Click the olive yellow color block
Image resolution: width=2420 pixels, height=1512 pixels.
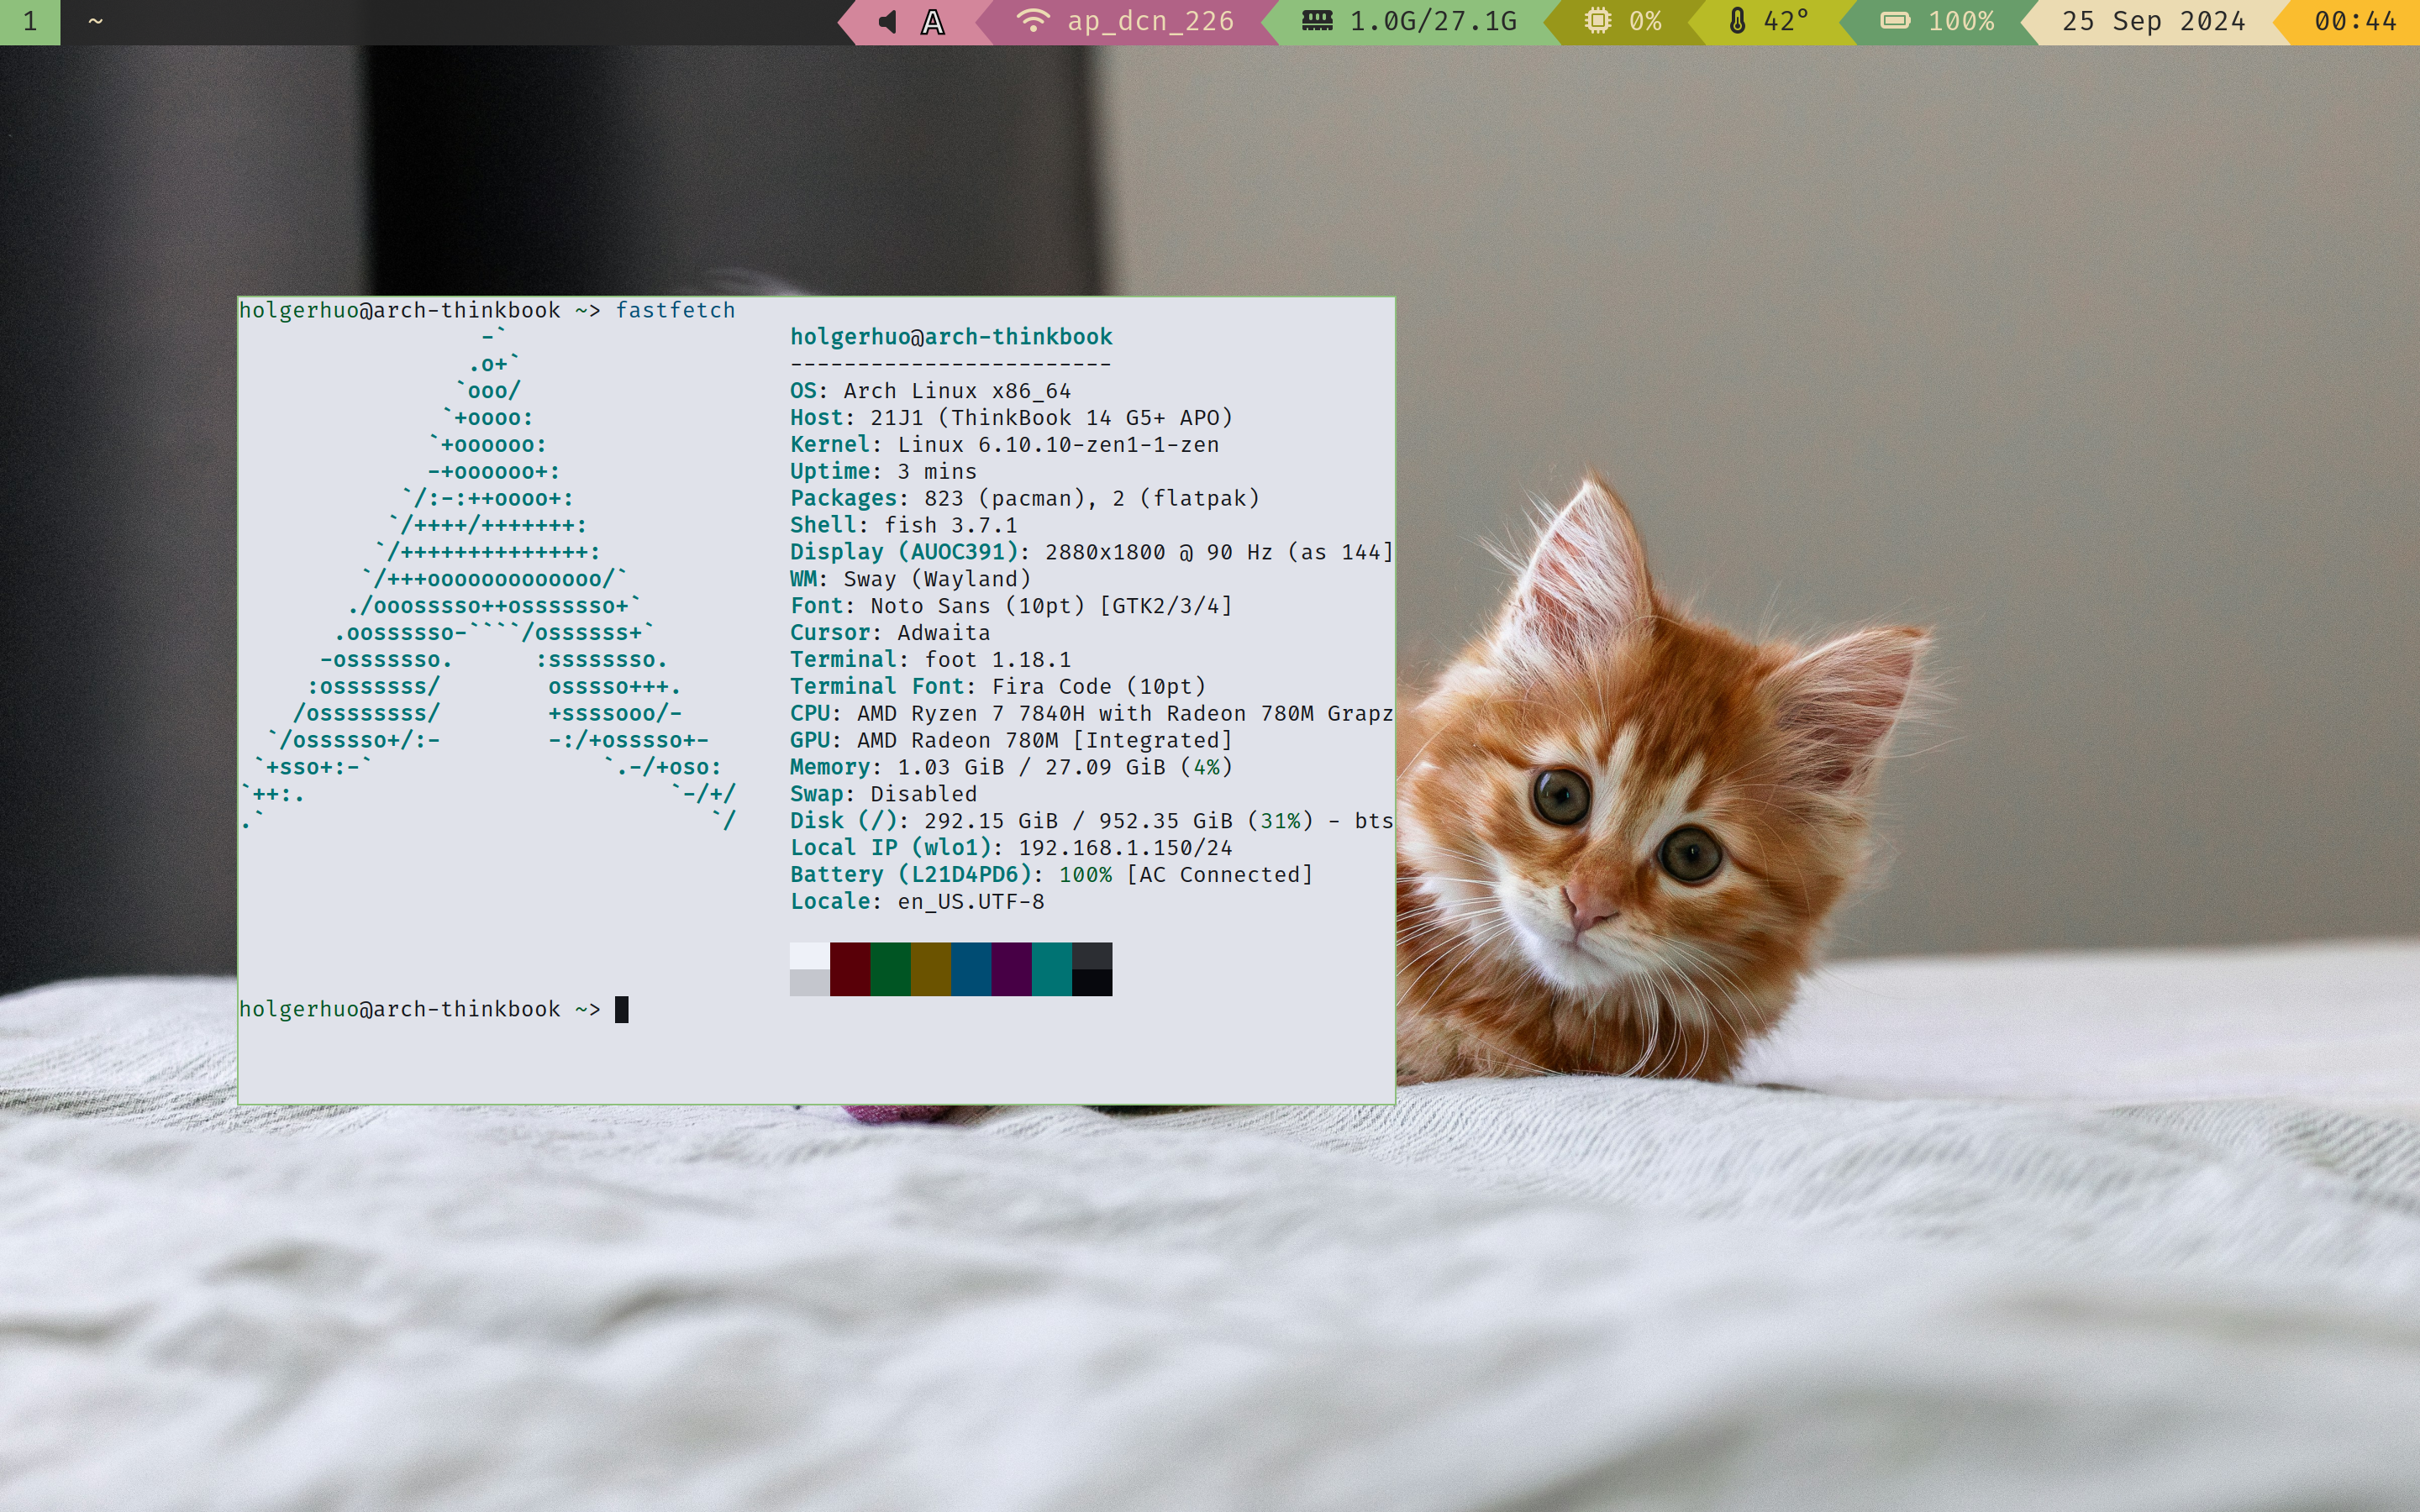(931, 969)
